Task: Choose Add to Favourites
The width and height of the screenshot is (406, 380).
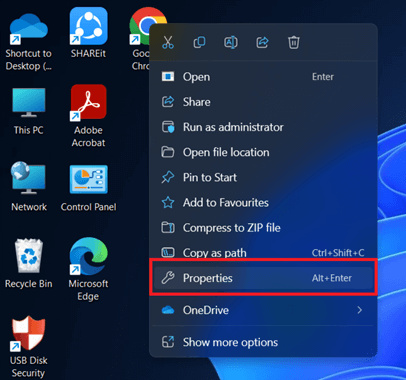Action: pos(263,203)
